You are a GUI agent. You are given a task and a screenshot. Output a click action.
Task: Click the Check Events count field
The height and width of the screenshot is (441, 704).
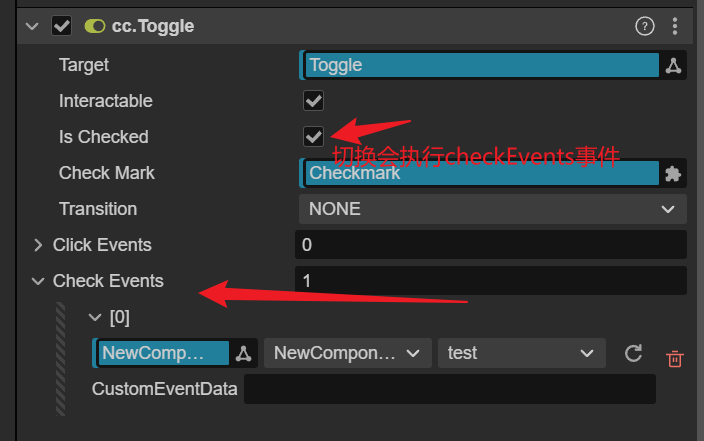tap(490, 281)
